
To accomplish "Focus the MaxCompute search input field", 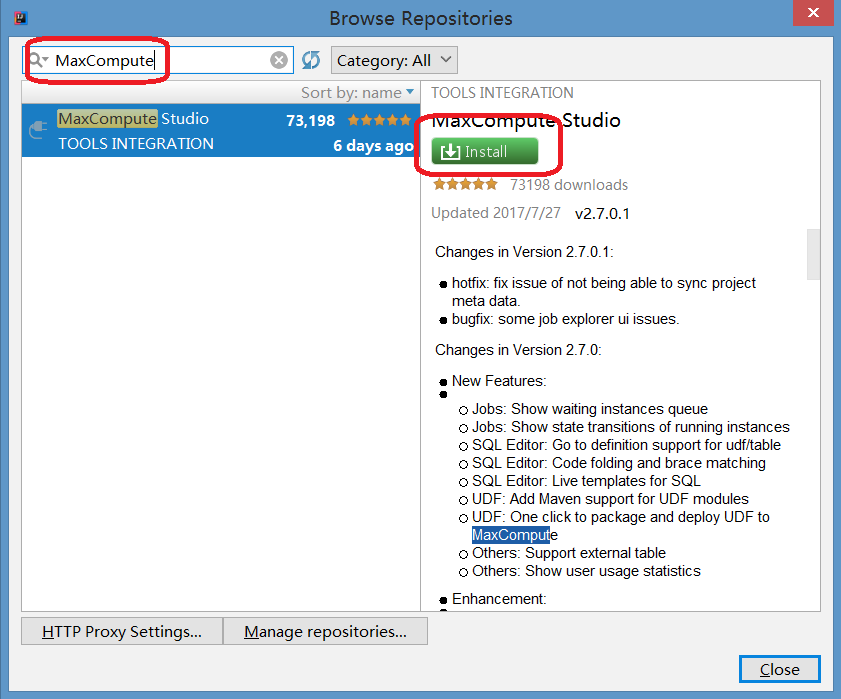I will (x=158, y=60).
